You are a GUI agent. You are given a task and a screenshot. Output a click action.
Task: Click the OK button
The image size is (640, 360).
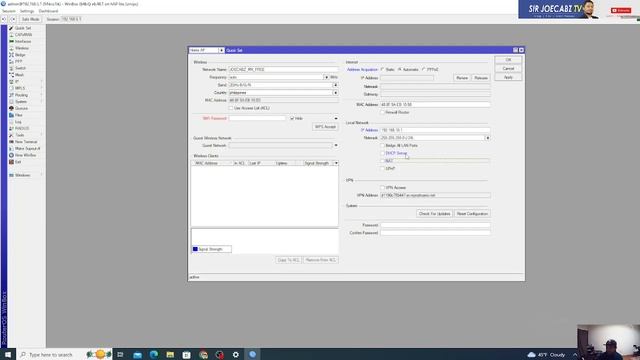[508, 60]
